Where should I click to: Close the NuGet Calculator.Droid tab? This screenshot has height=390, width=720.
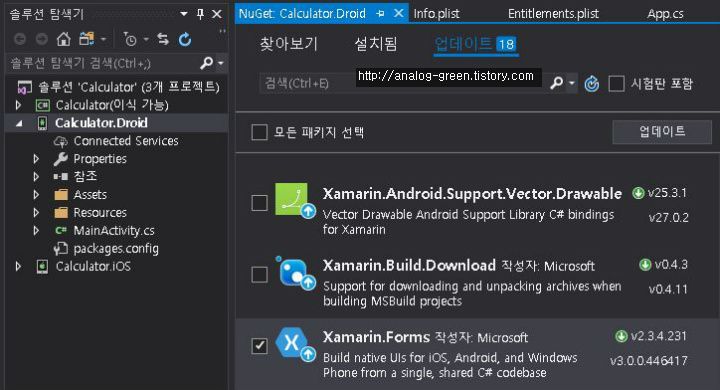coord(399,14)
